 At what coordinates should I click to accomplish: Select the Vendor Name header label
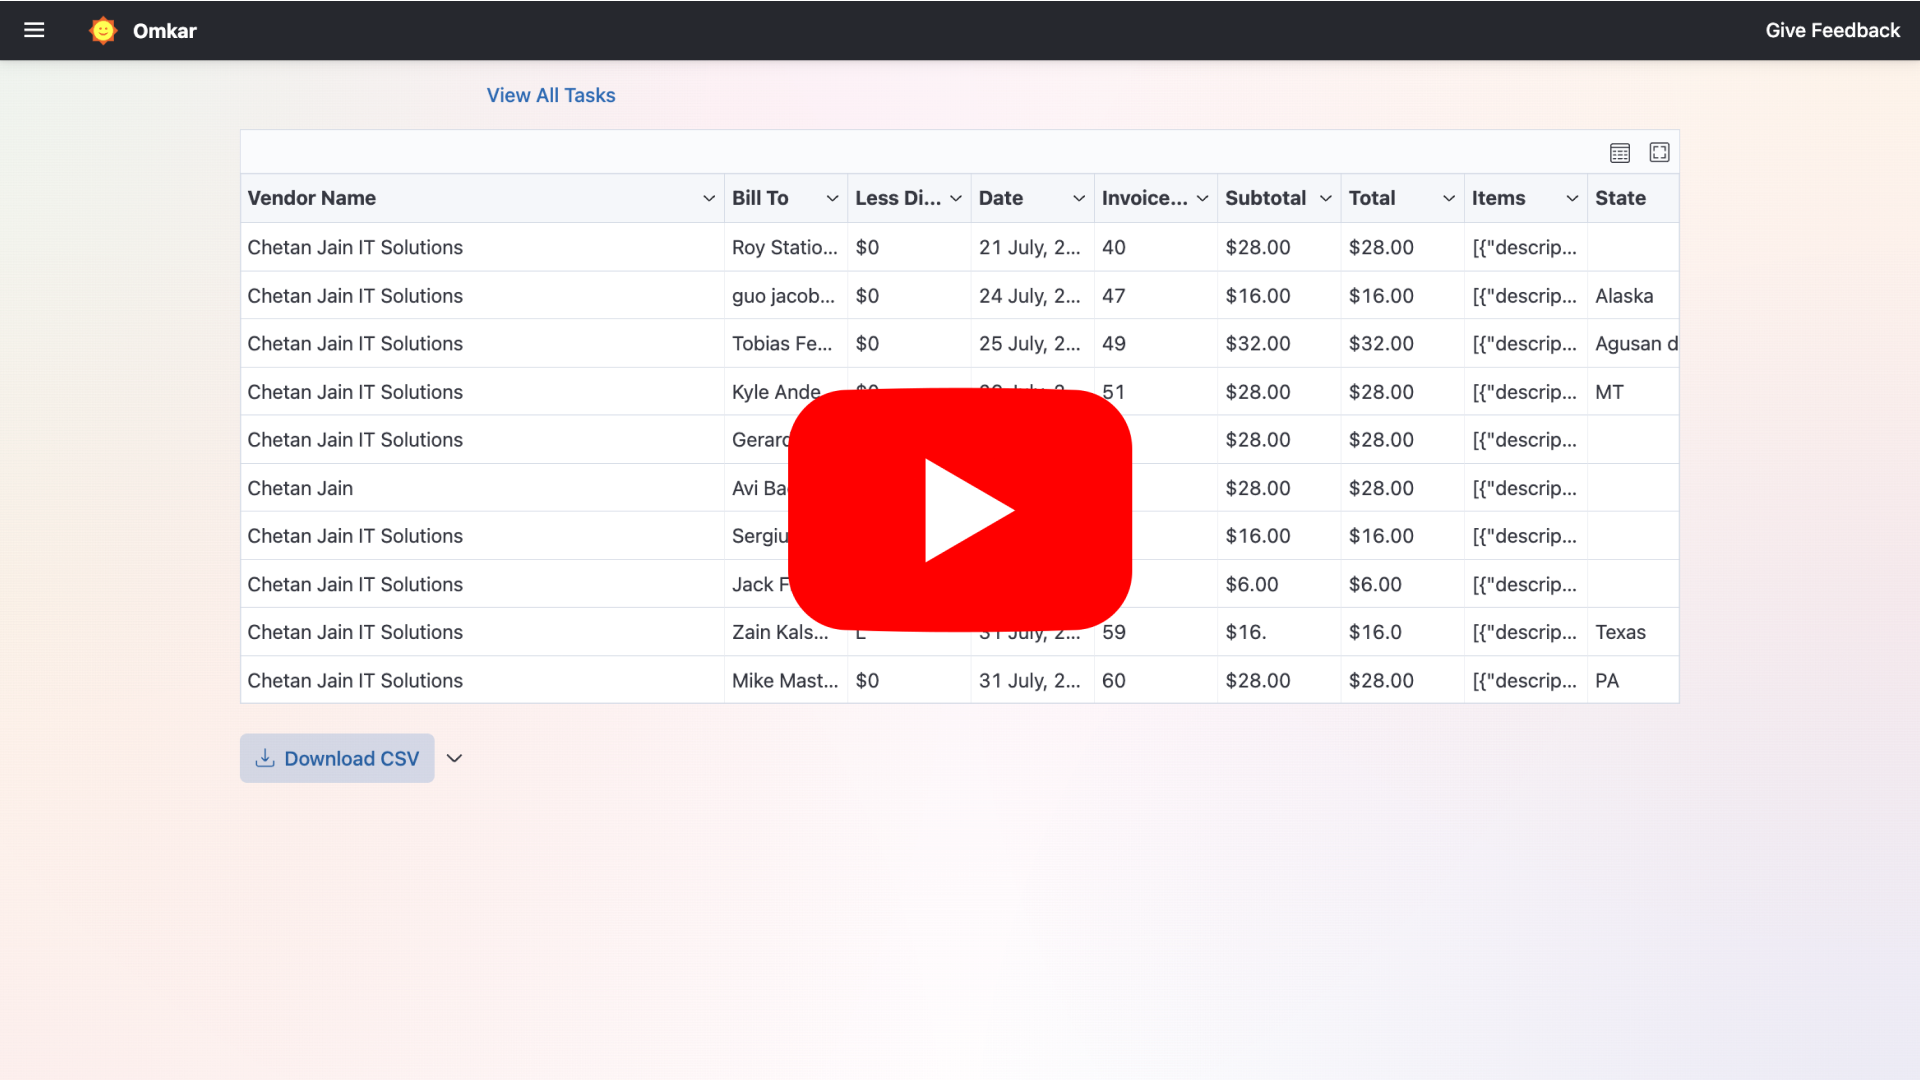click(x=312, y=198)
